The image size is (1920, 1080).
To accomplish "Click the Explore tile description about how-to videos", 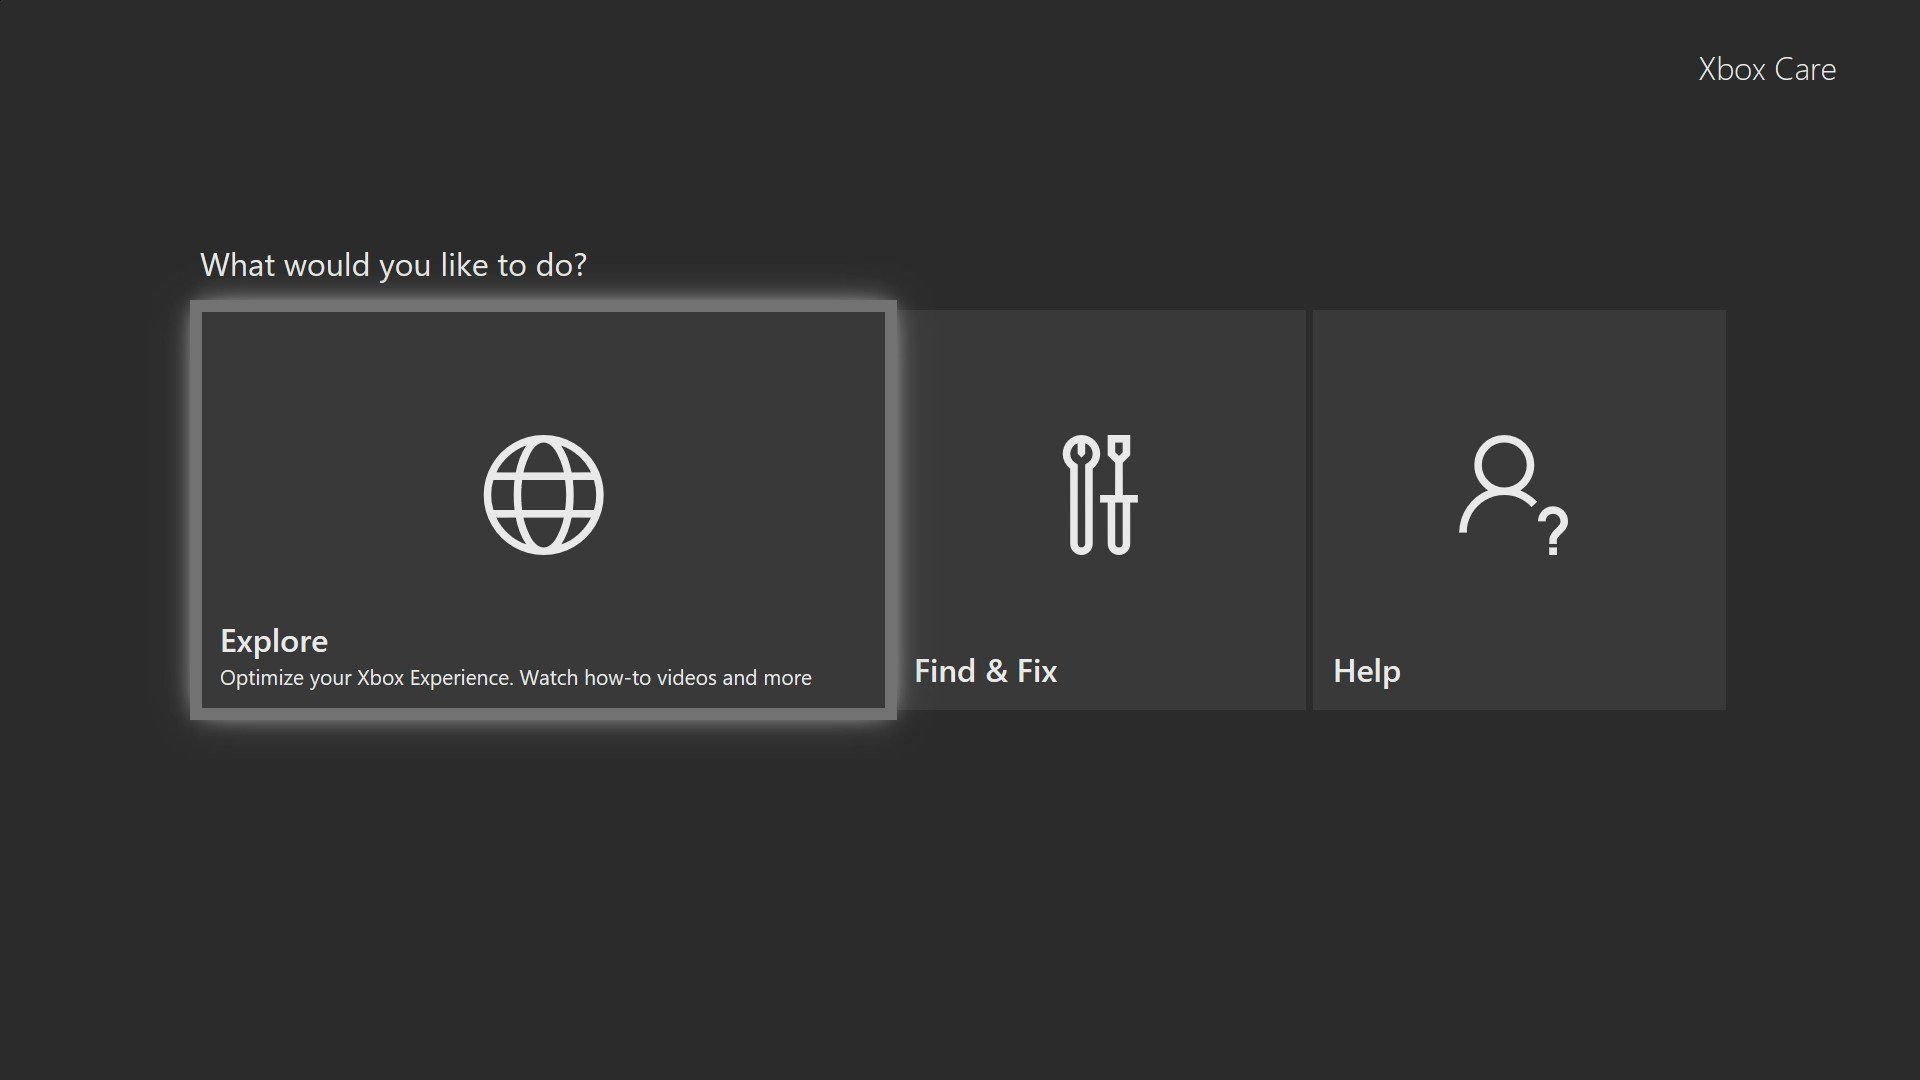I will click(515, 677).
